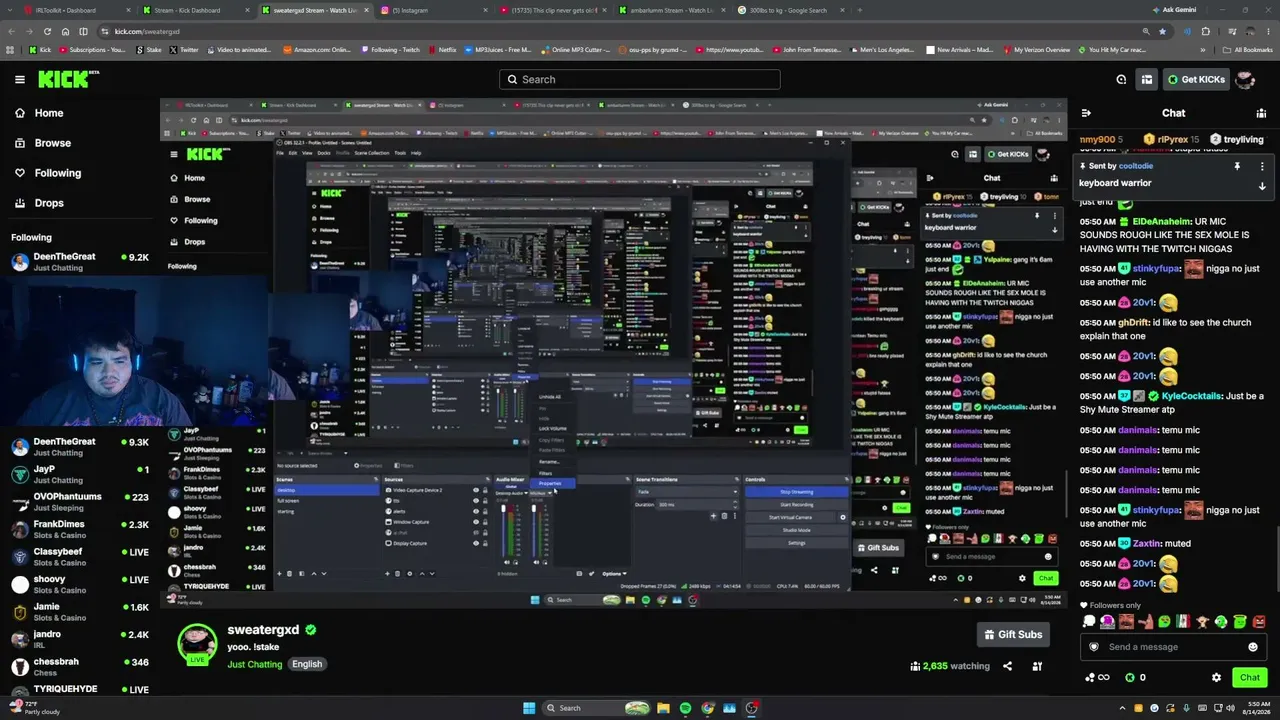Open a new Chrome tab

859,10
